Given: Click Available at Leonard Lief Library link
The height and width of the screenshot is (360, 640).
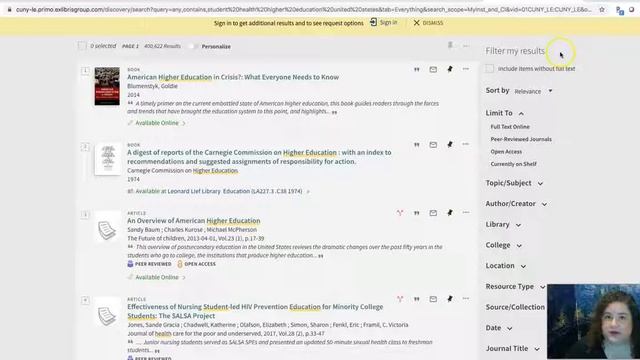Looking at the screenshot, I should pos(219,191).
